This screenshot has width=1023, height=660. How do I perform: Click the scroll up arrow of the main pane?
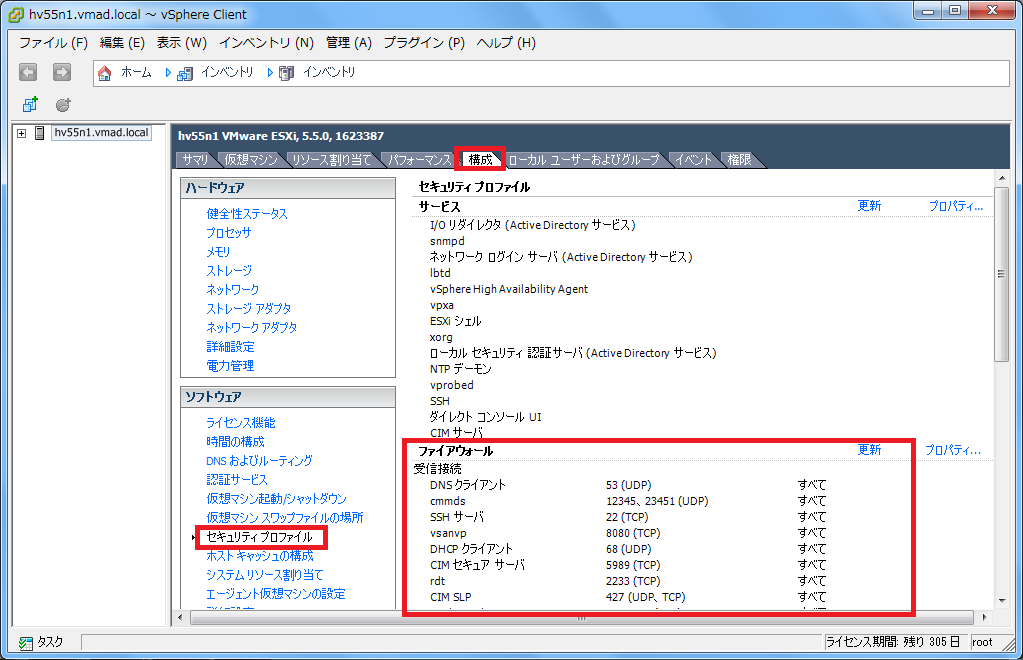tap(1001, 178)
